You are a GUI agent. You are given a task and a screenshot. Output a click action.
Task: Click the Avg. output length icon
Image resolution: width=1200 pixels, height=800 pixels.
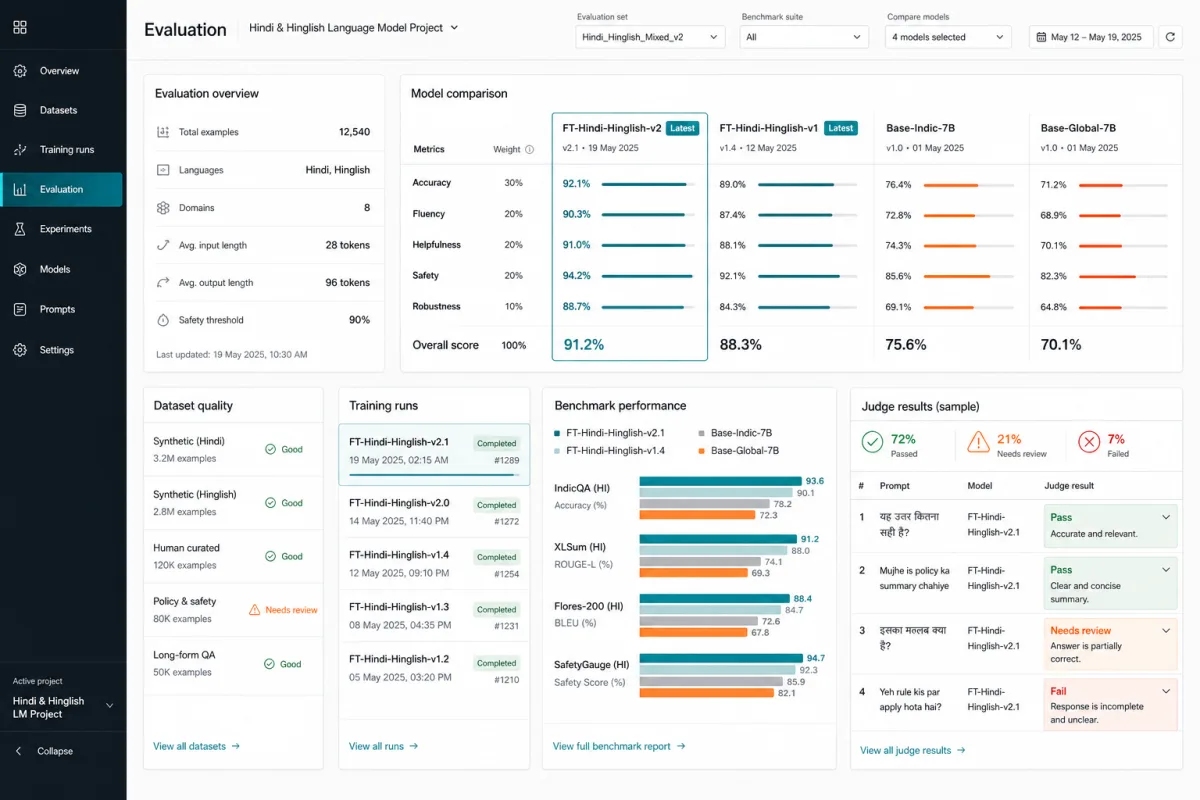pos(163,283)
